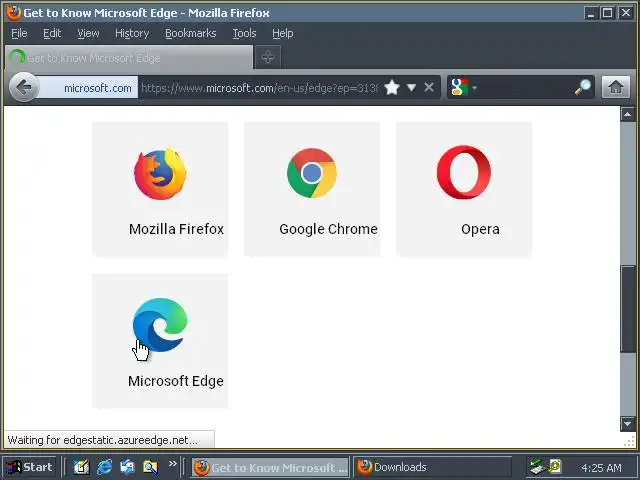Open the File menu
Screen dimensions: 640x480
pyautogui.click(x=19, y=33)
